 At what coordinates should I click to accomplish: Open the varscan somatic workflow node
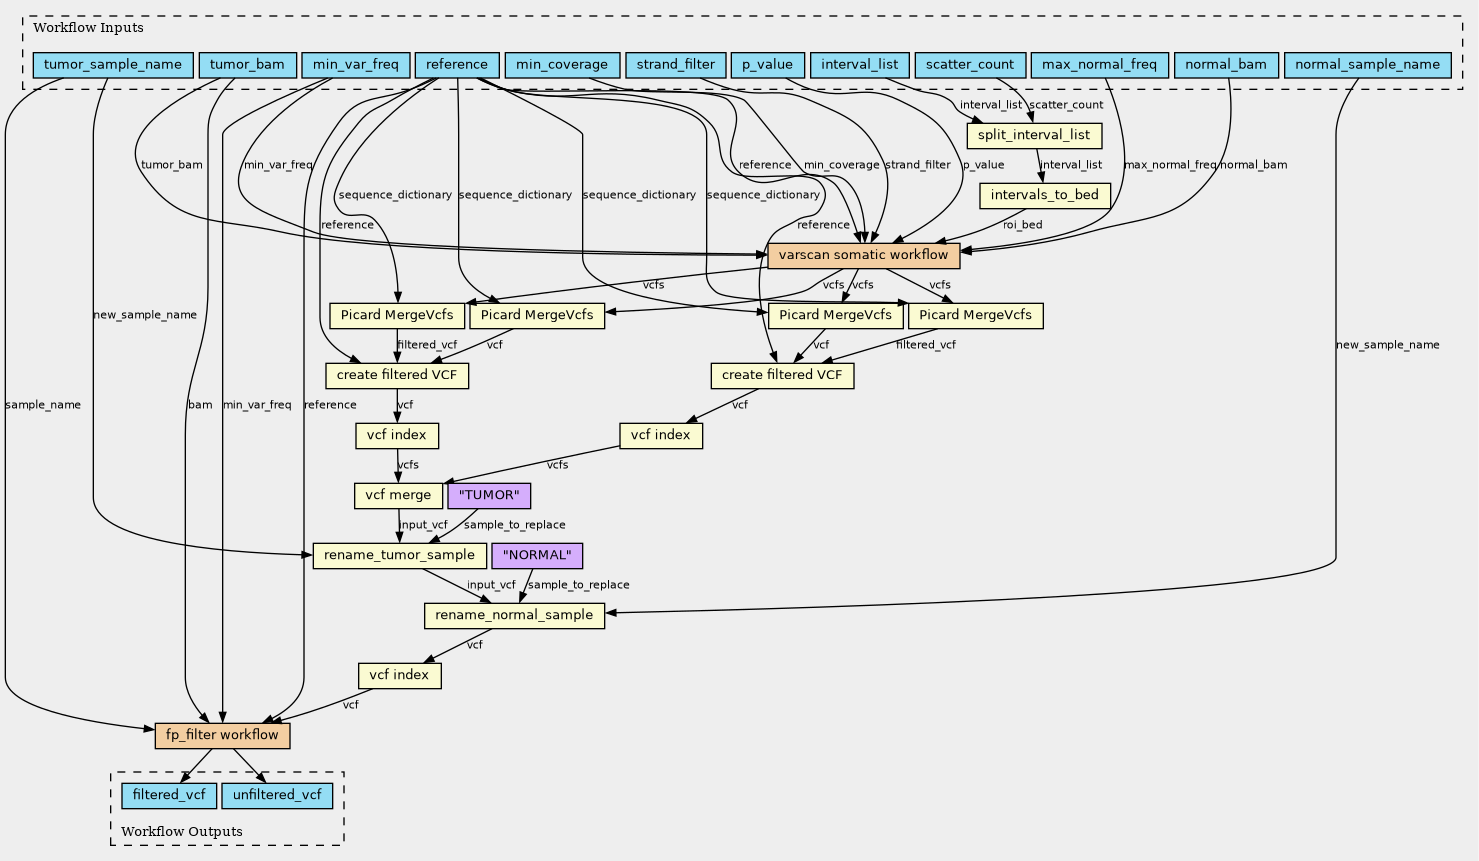tap(863, 255)
